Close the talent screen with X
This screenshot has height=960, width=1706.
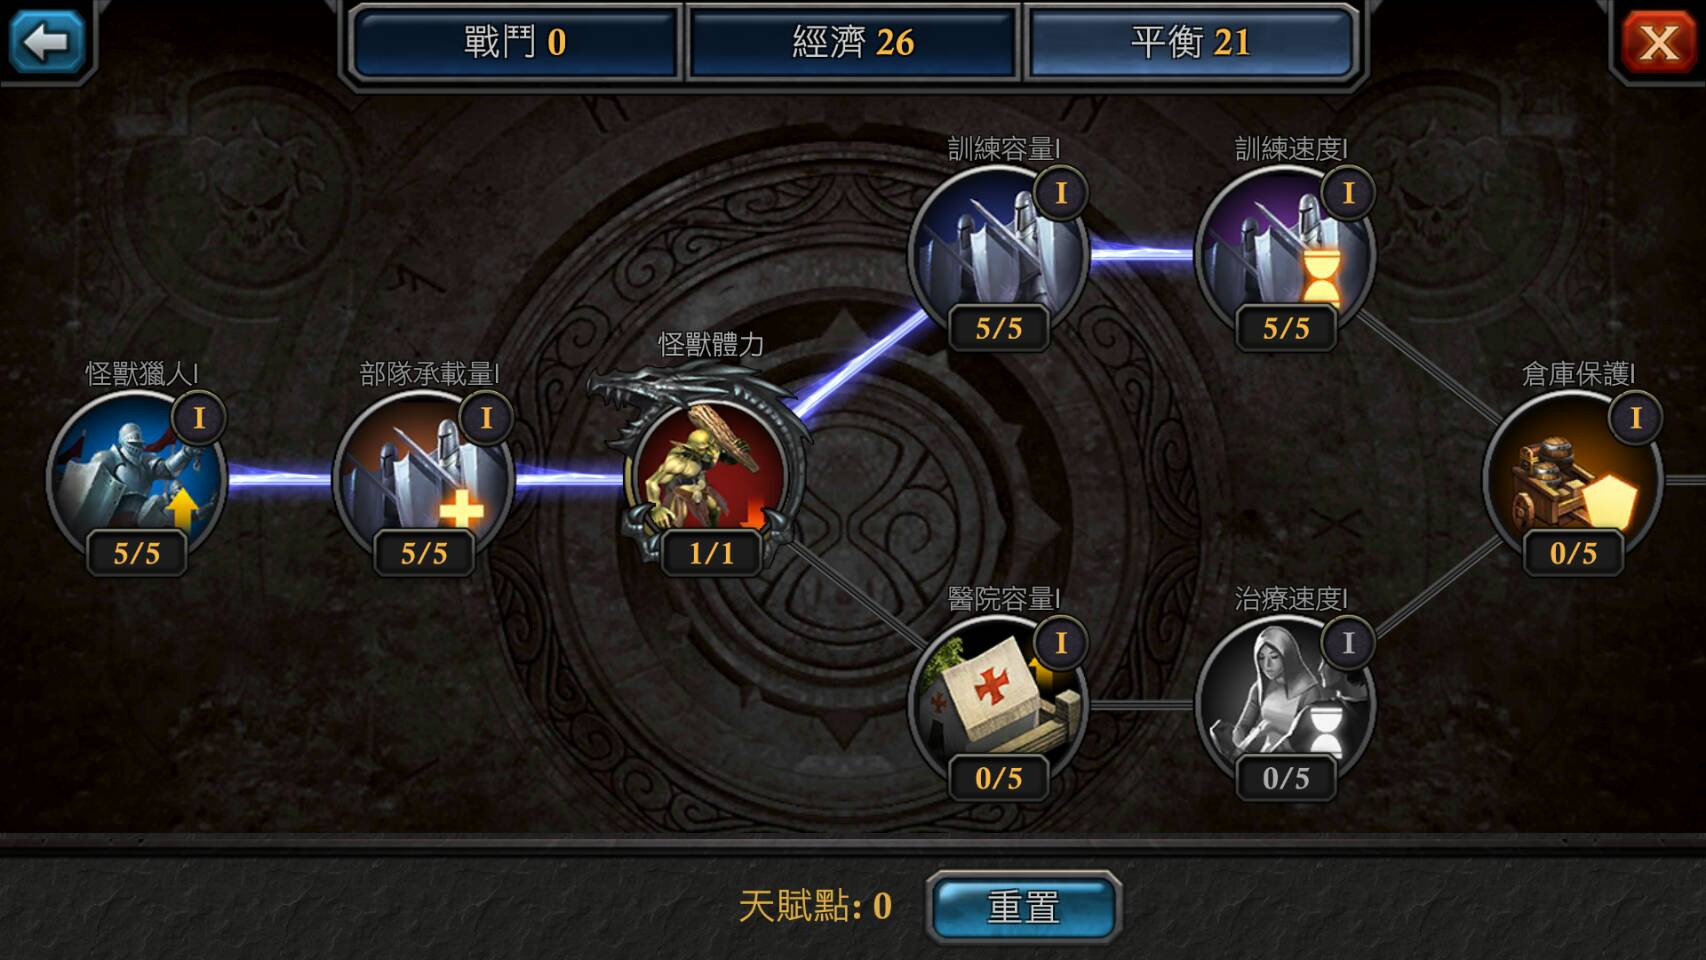[x=1660, y=42]
